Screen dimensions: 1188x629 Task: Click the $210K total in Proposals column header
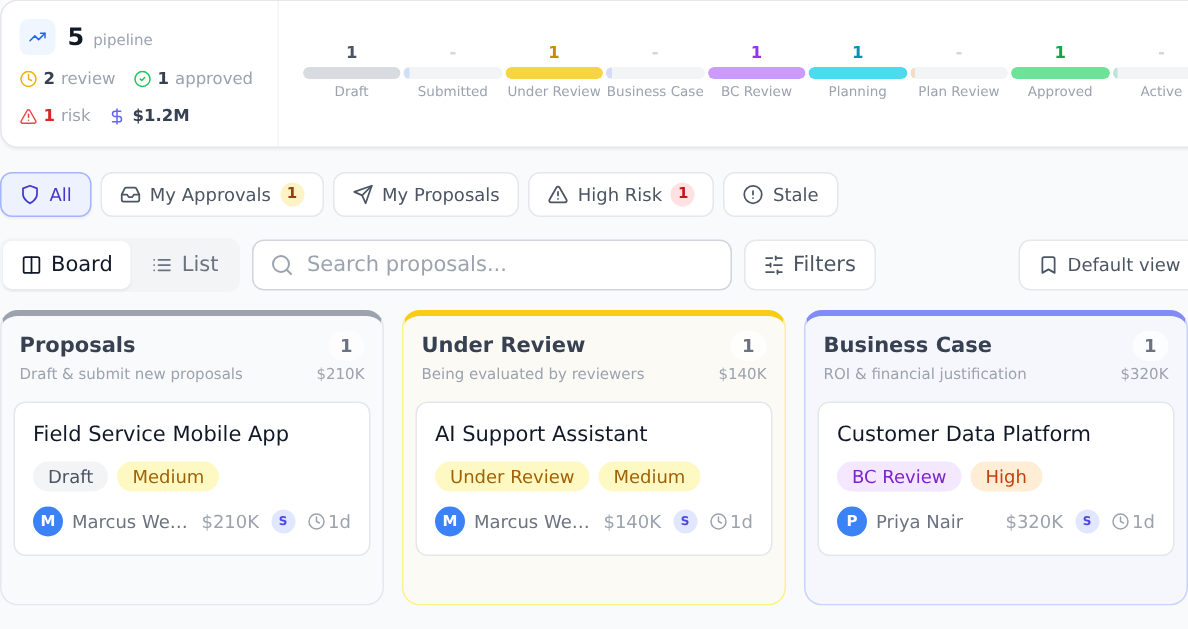(x=341, y=374)
